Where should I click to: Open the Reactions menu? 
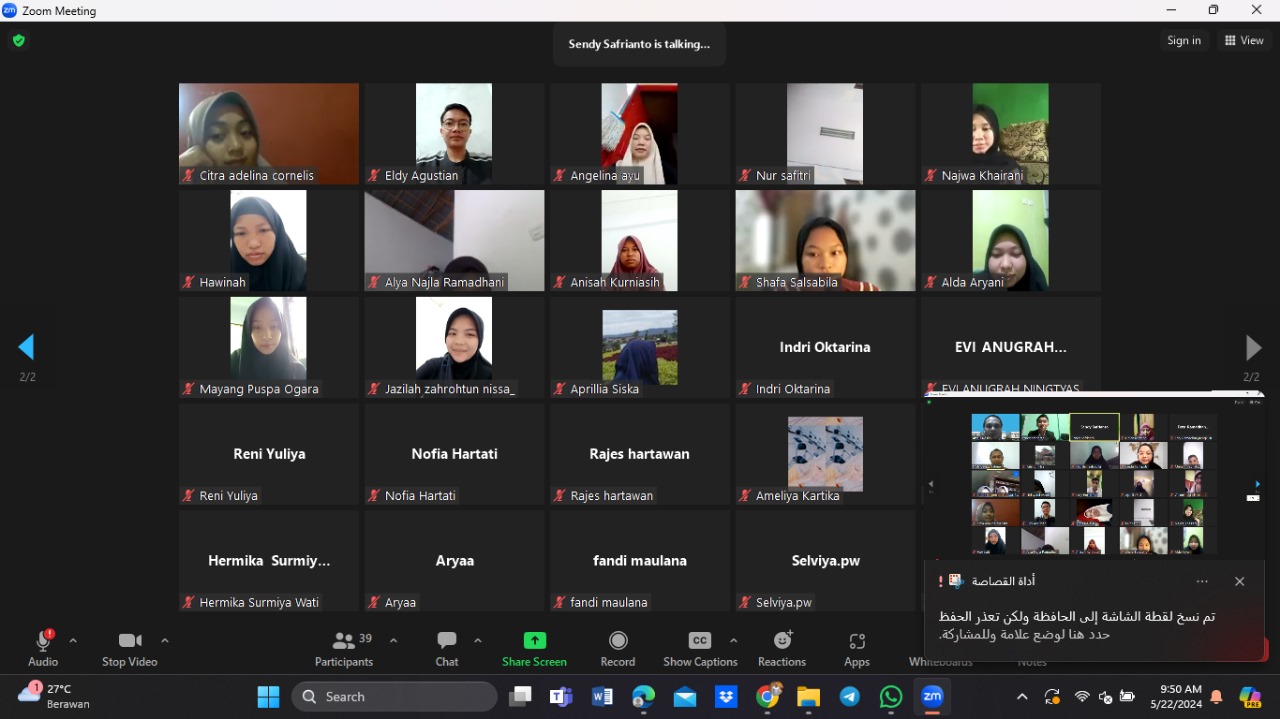coord(782,648)
